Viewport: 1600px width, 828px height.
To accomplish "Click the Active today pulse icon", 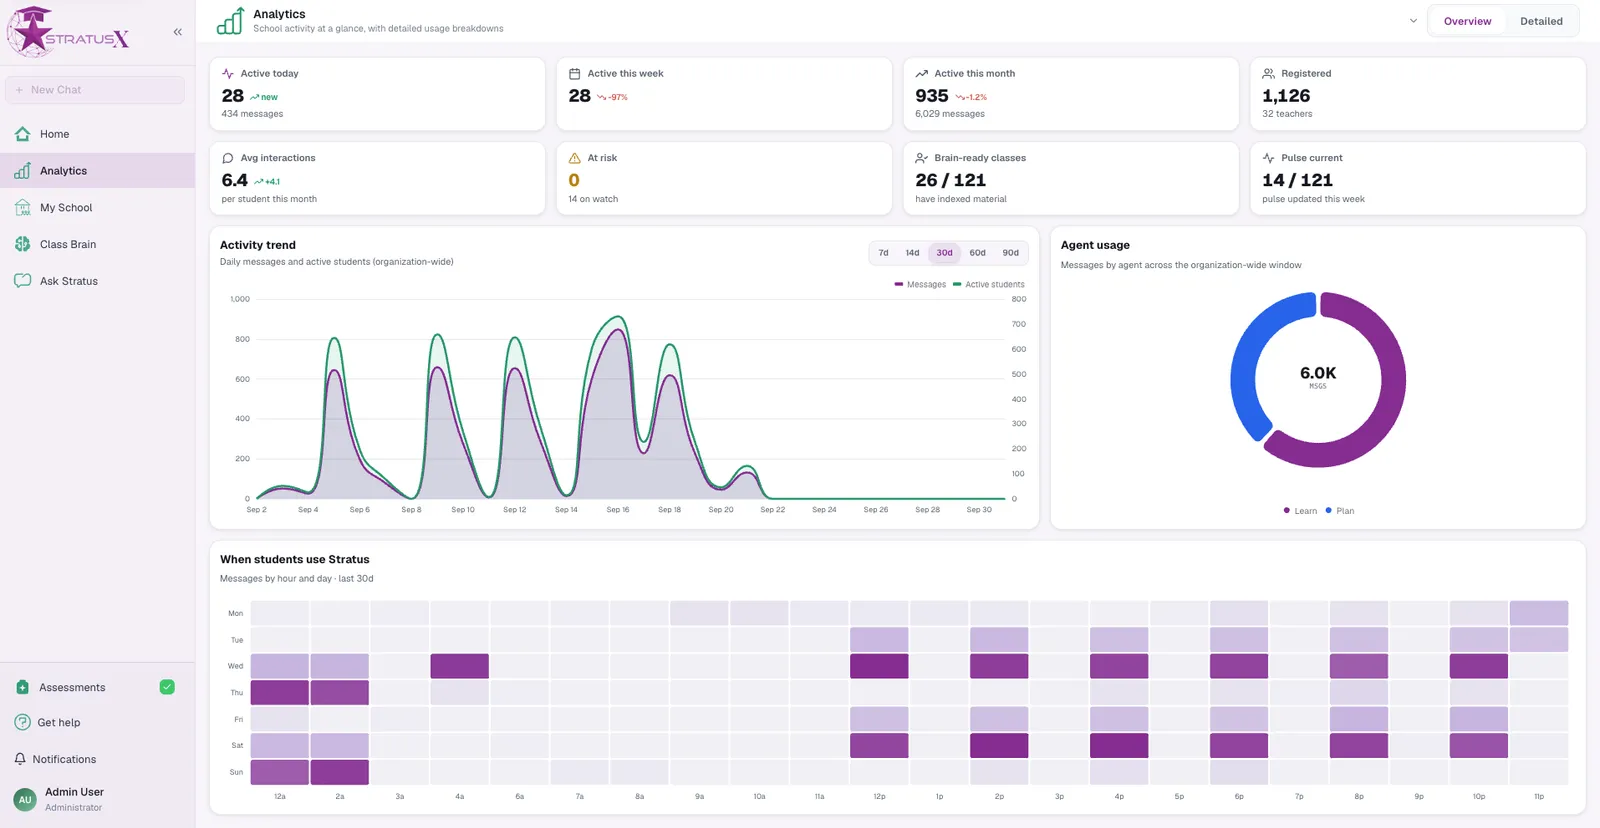I will coord(228,74).
